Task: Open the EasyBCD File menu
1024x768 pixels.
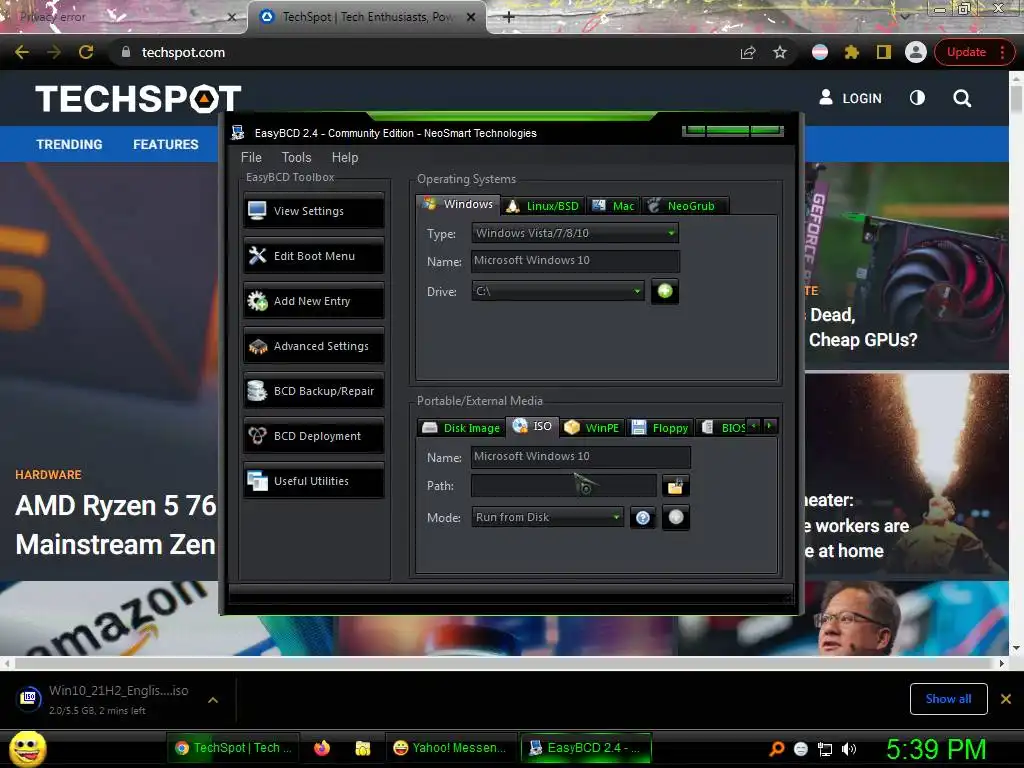Action: (251, 157)
